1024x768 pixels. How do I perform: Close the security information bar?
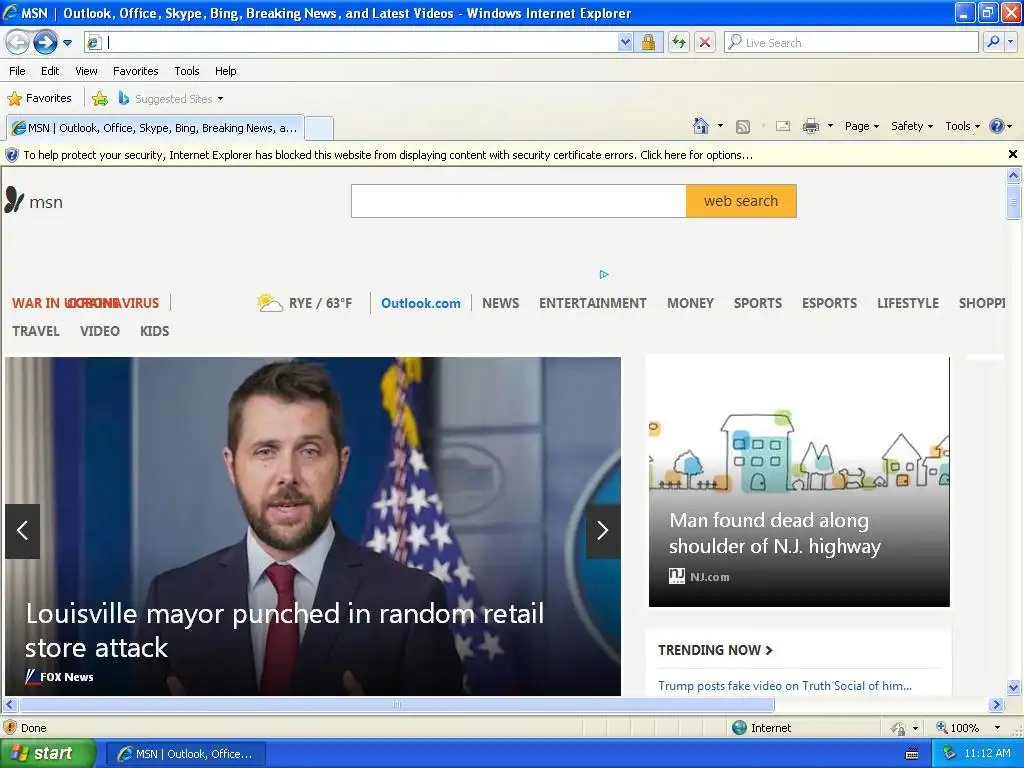[x=1012, y=154]
